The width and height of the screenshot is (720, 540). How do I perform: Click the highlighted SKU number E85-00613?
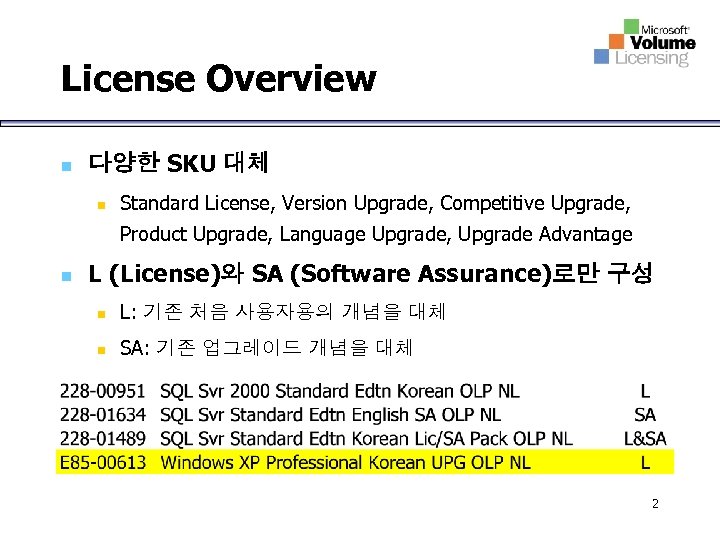pyautogui.click(x=103, y=462)
